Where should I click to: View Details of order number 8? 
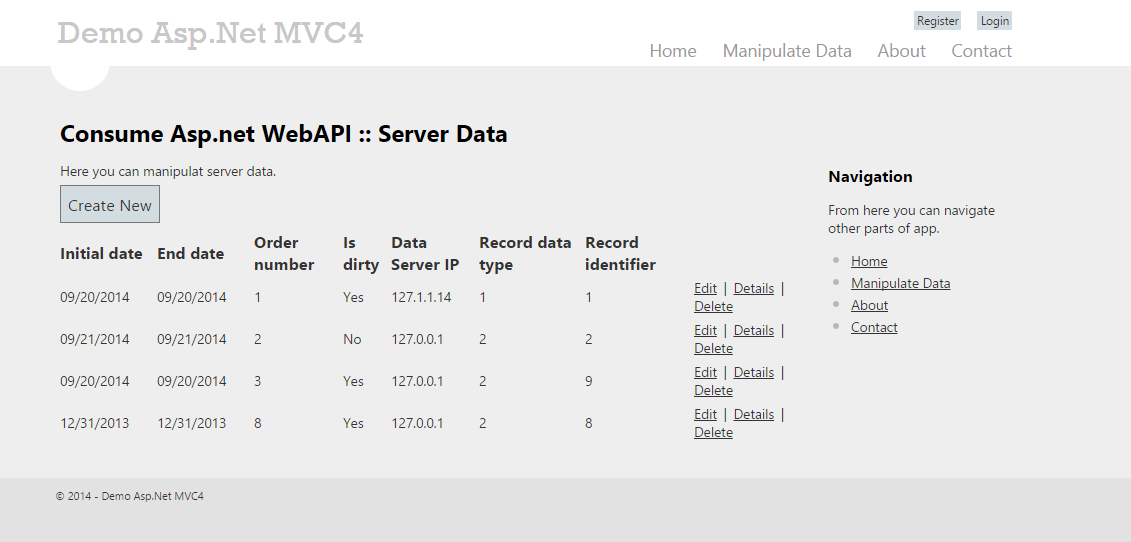[x=753, y=414]
